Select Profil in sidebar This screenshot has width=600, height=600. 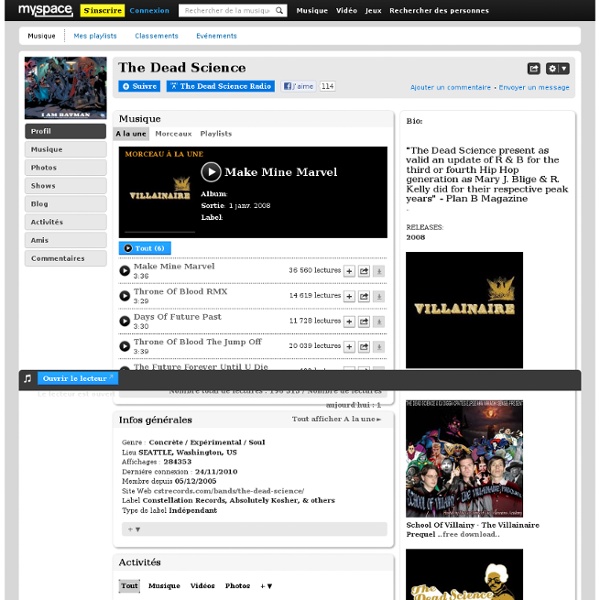click(x=65, y=131)
